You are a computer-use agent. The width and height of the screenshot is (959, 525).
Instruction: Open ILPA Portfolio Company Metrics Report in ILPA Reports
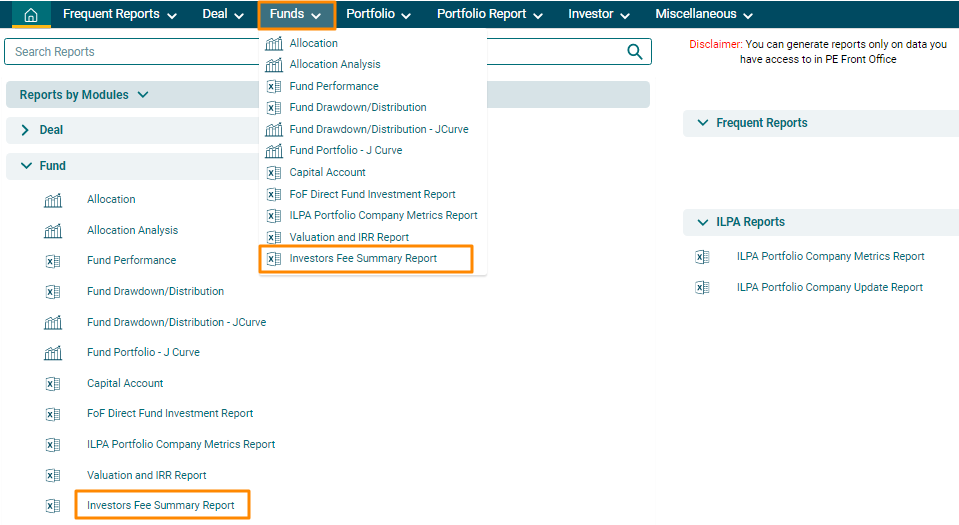click(x=830, y=257)
